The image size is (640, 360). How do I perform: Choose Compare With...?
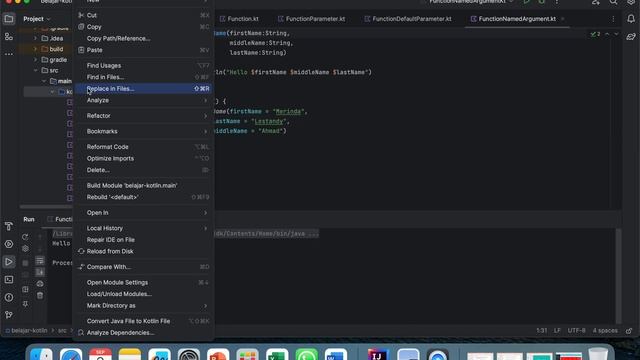[144, 267]
